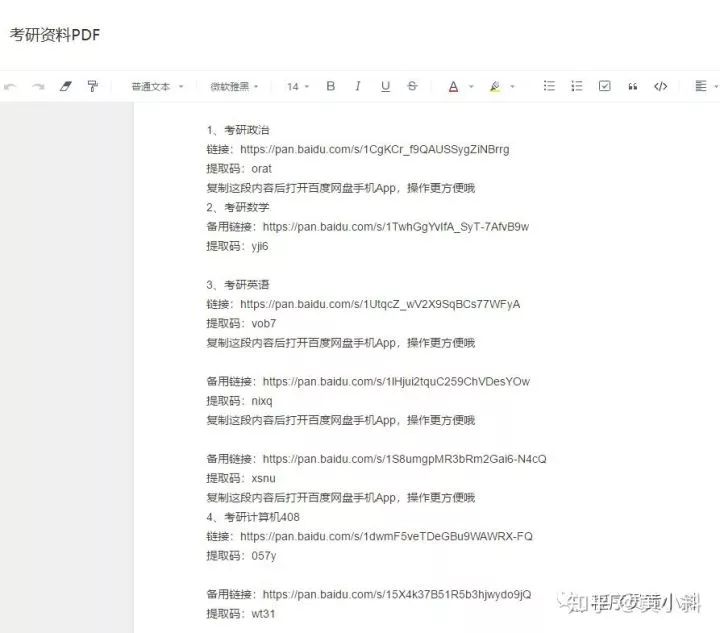Open the 考研数学 backup Baidu link
The width and height of the screenshot is (720, 633).
pos(395,227)
